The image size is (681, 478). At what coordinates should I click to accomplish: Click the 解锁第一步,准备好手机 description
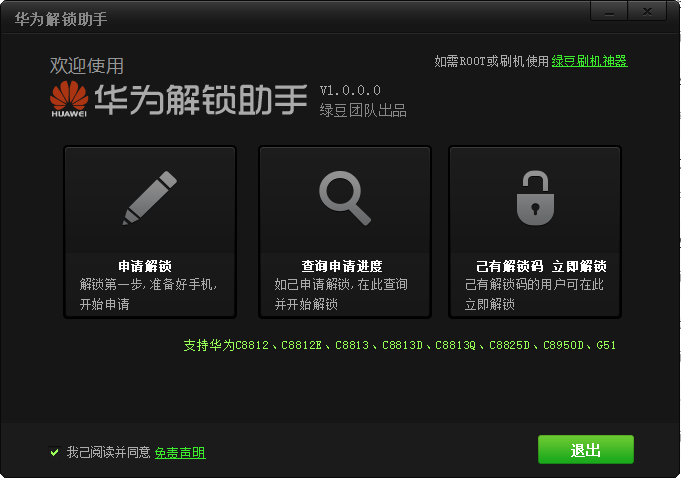(148, 285)
